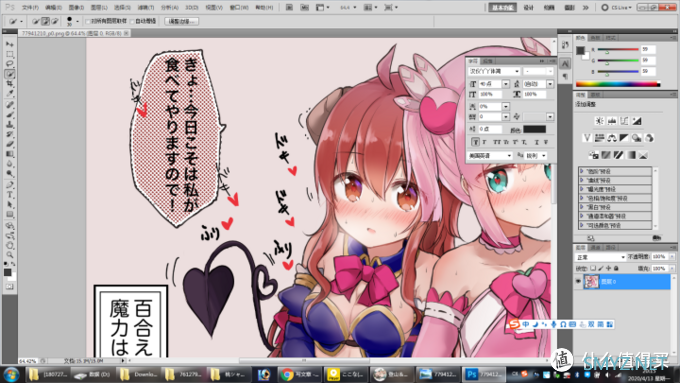Click the Character panel text color swatch

tap(534, 129)
